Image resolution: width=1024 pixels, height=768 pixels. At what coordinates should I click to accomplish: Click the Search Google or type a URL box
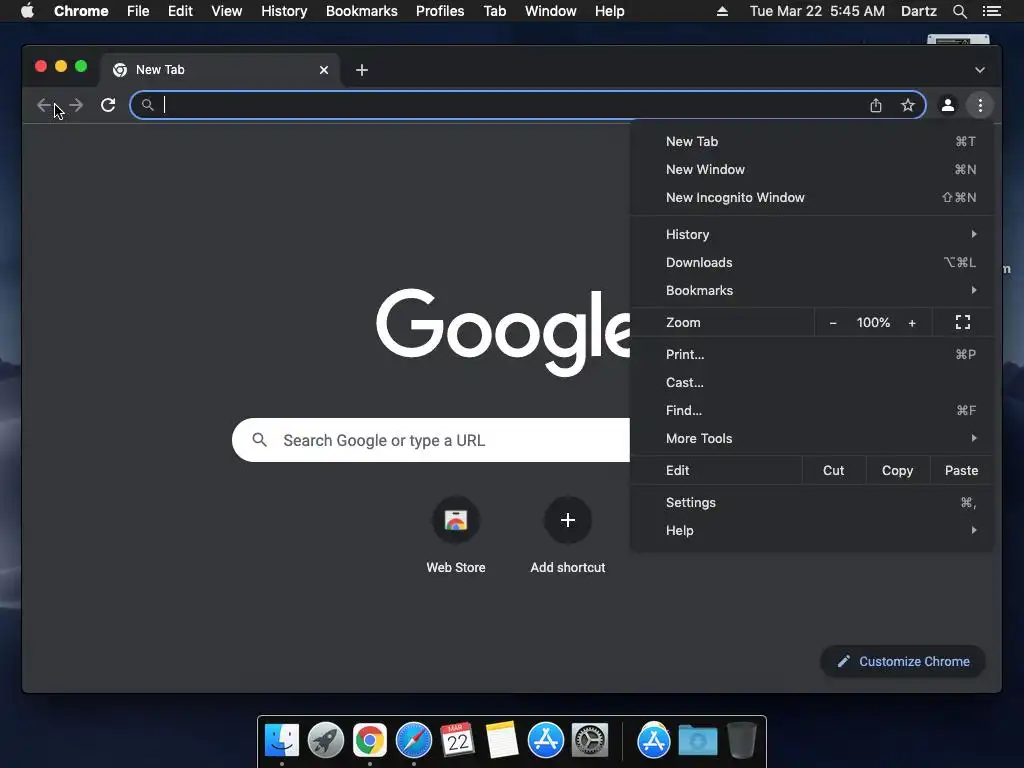pyautogui.click(x=431, y=440)
